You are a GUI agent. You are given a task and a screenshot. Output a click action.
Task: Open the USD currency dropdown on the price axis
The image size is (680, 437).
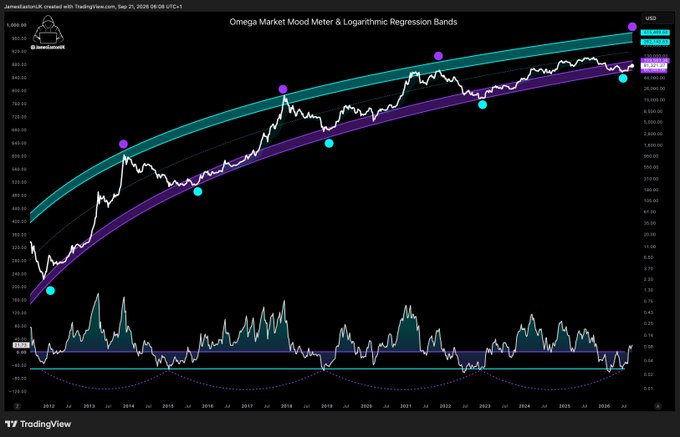[657, 18]
